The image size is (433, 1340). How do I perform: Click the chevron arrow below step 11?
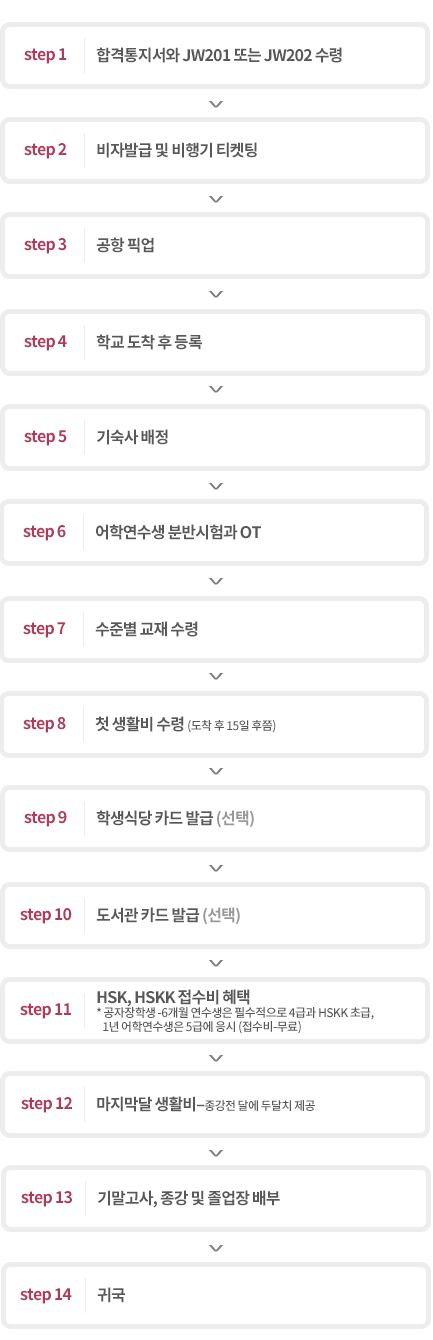[x=216, y=1058]
